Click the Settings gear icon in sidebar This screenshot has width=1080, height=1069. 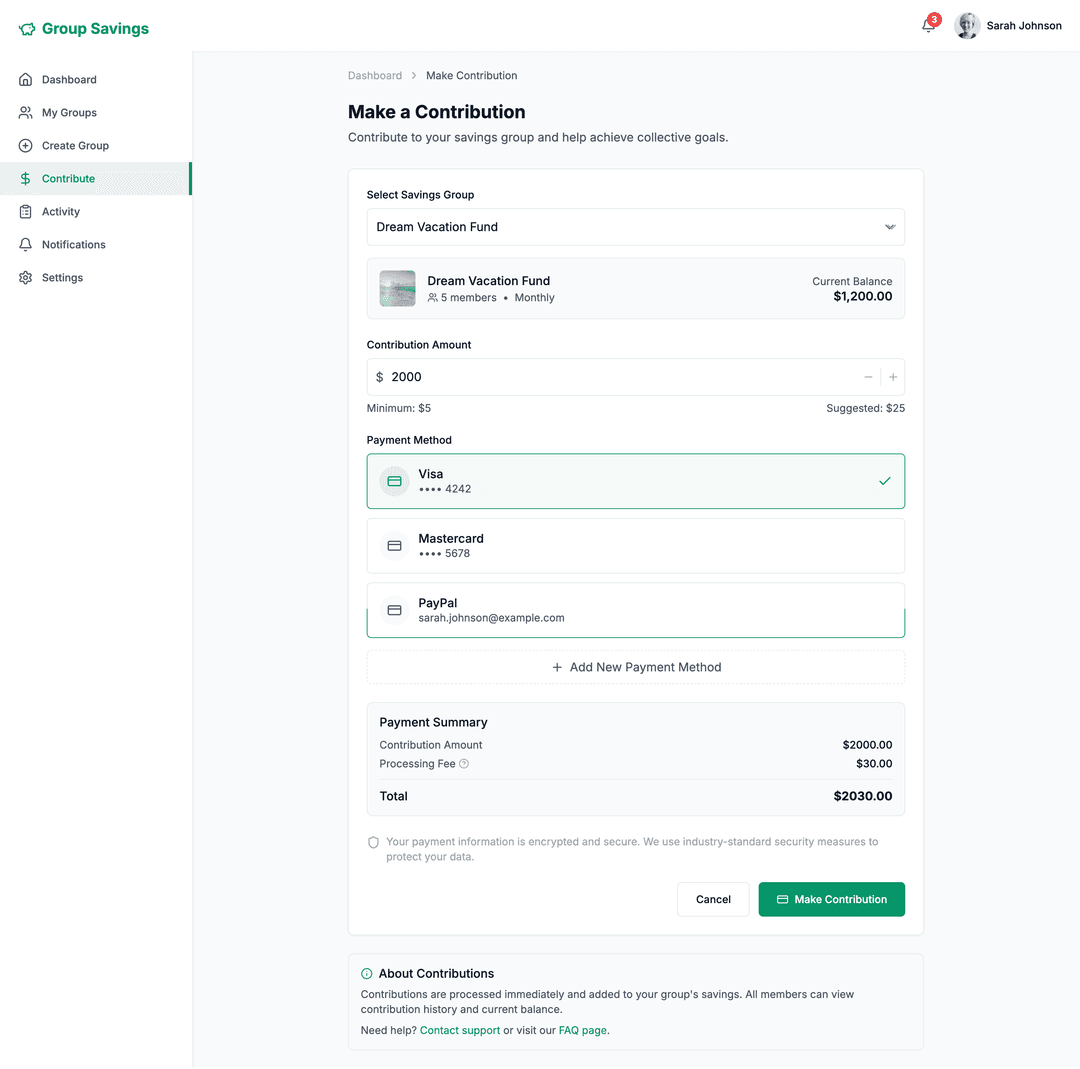[x=26, y=278]
